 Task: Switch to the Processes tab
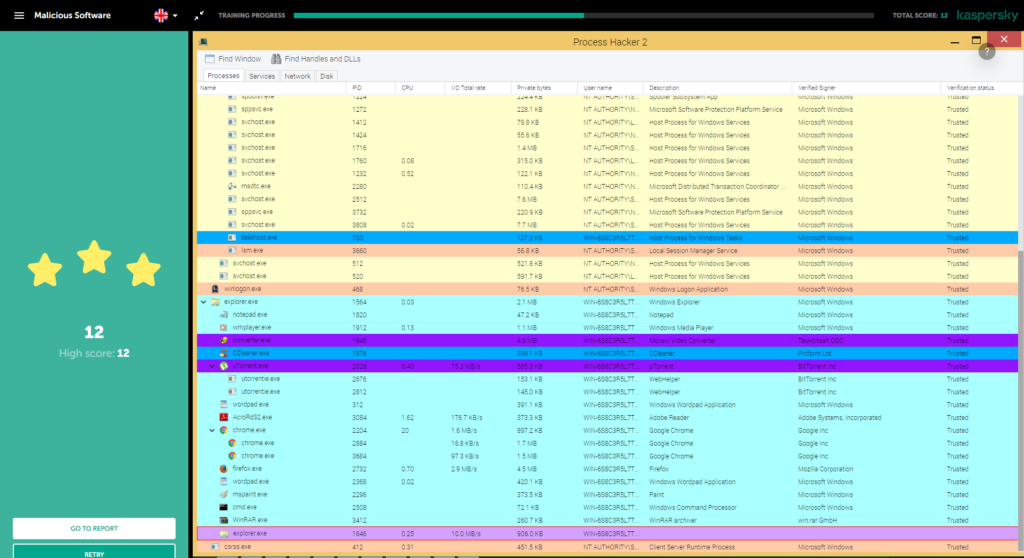223,76
